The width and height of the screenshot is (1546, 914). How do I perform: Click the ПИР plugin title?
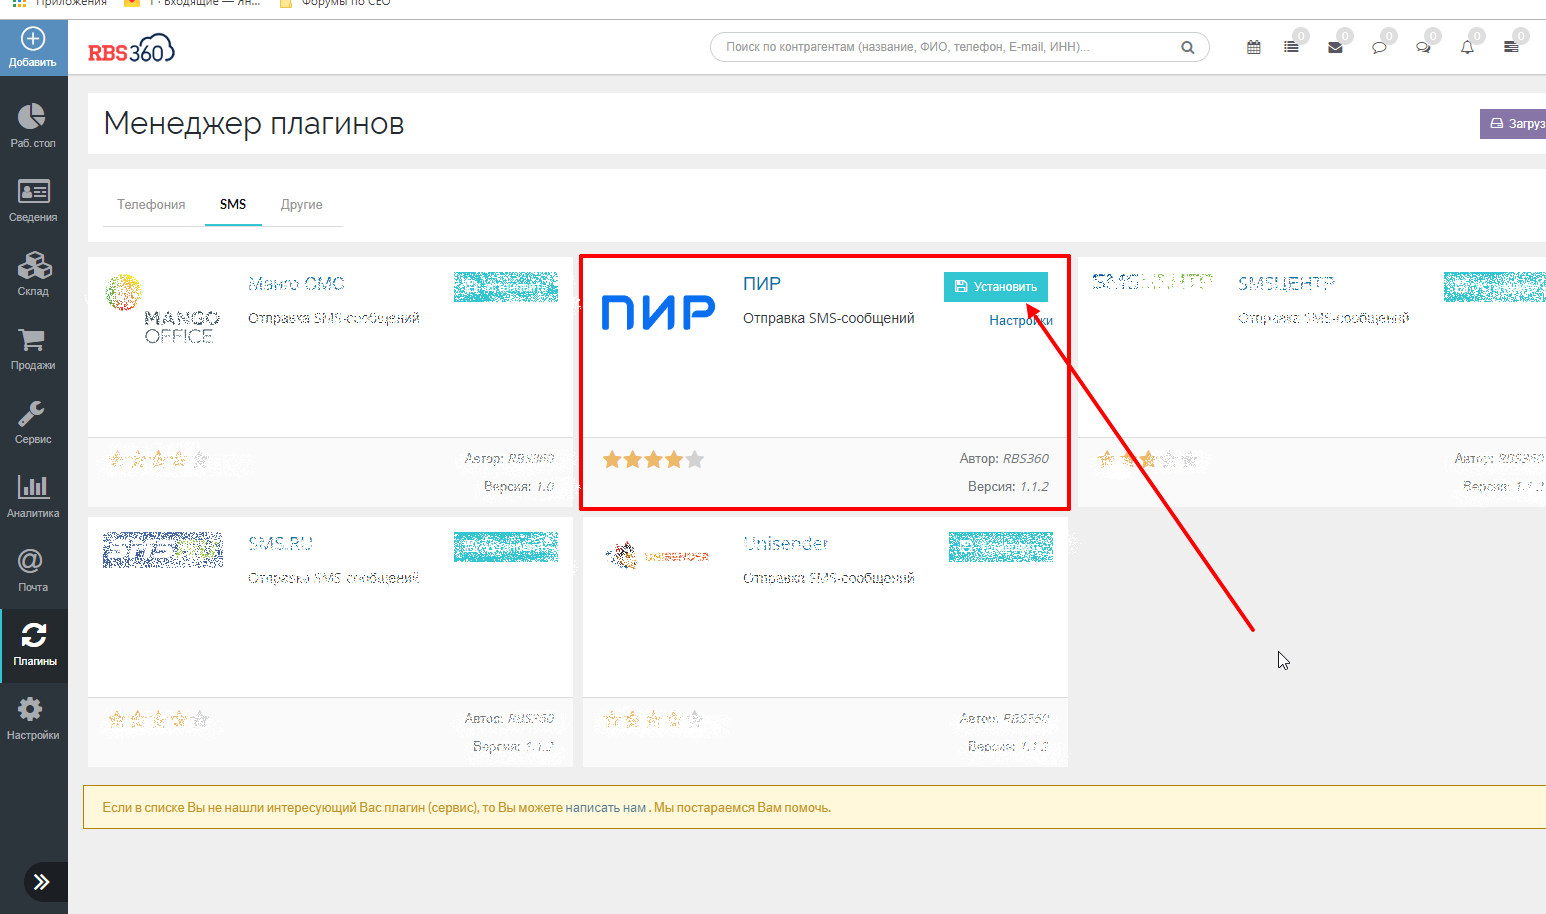pyautogui.click(x=762, y=284)
